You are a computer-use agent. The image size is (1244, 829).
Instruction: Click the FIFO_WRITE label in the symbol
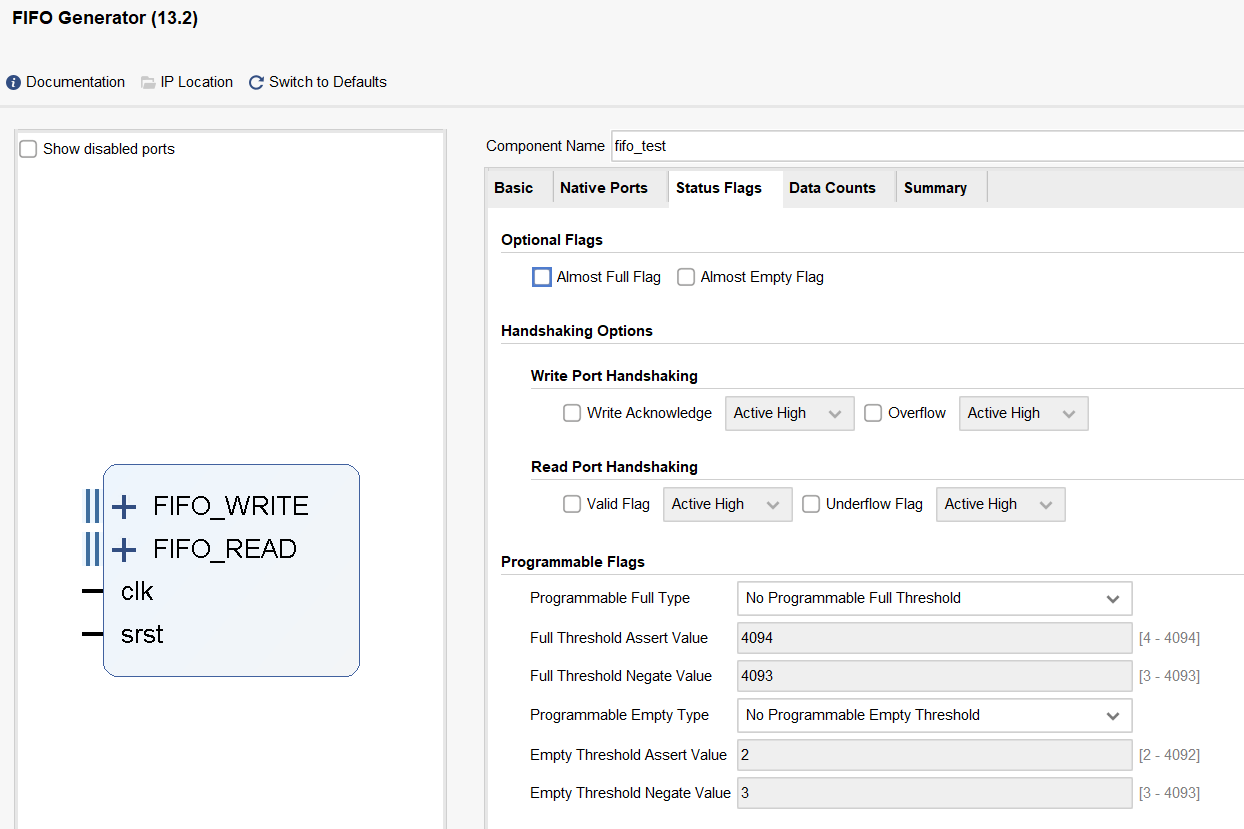coord(231,507)
